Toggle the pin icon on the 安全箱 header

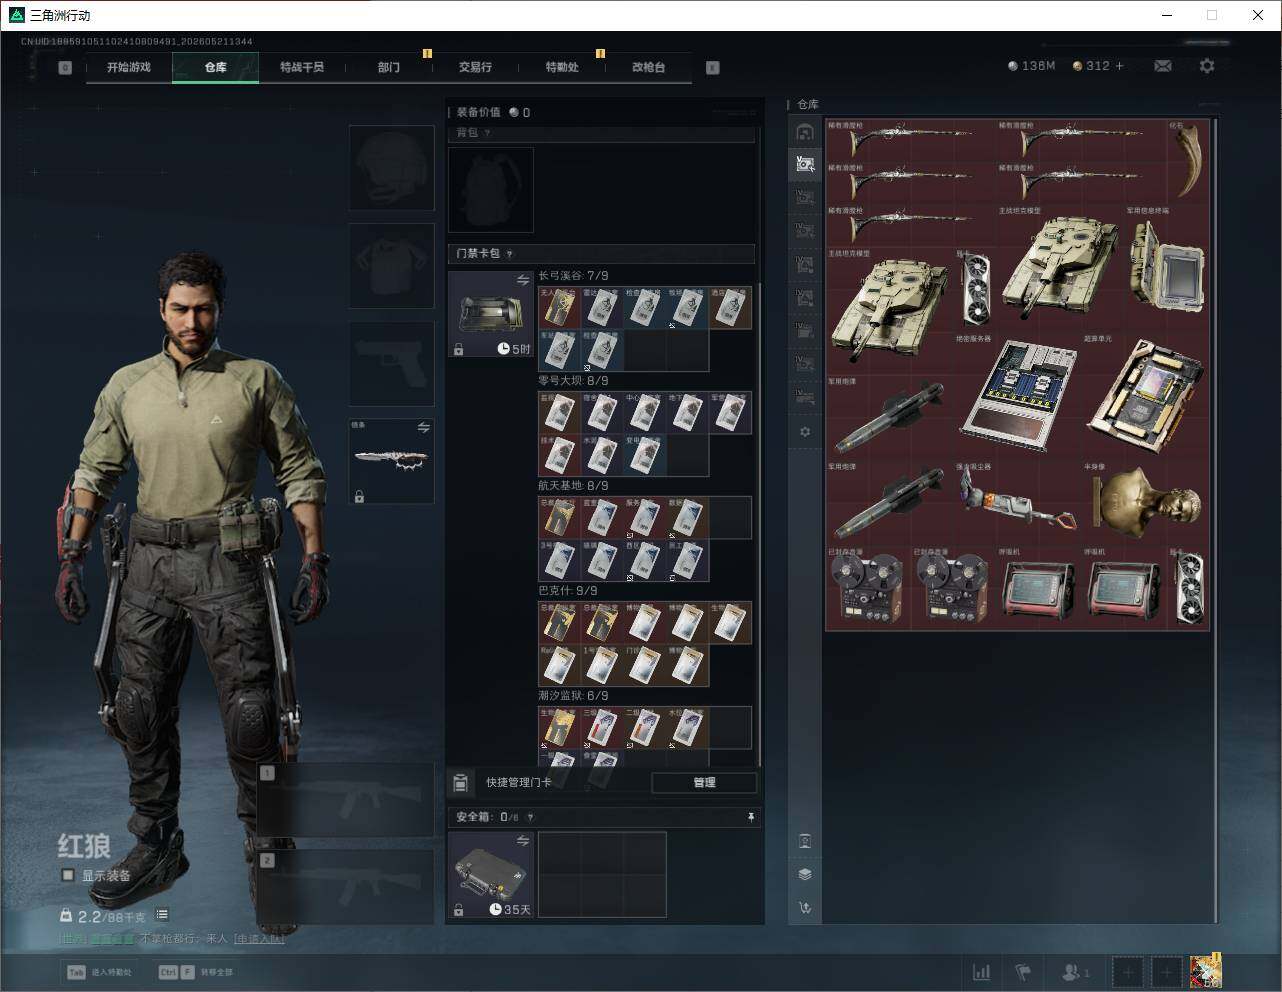tap(750, 817)
